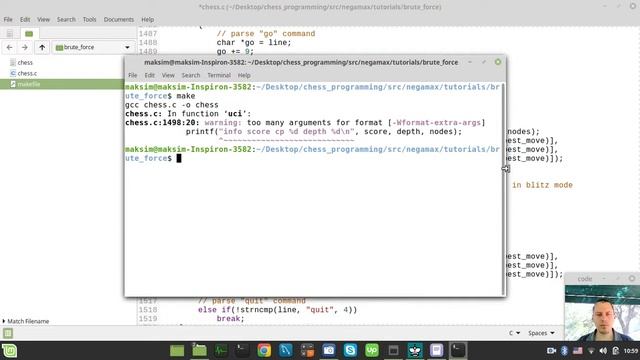Screen dimensions: 640x360
Task: Open the Bluetooth tray icon
Action: 564,351
